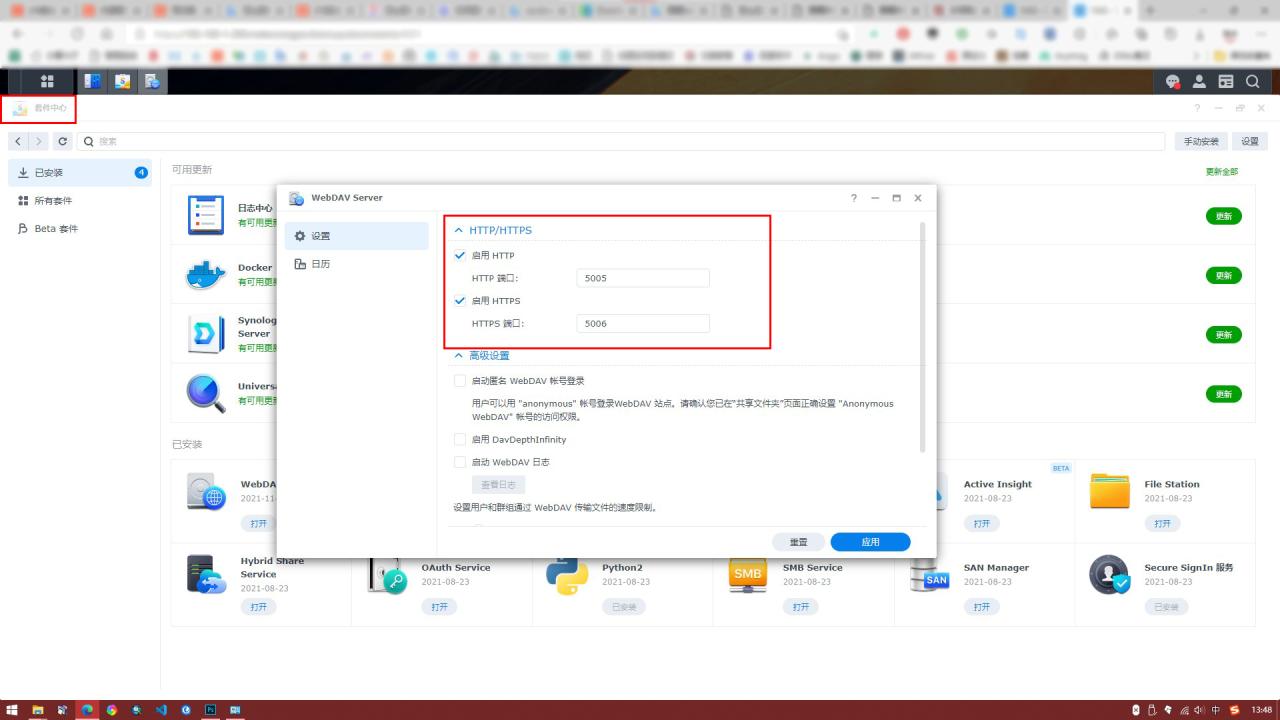Select 所有套件 in Package Center sidebar
Image resolution: width=1280 pixels, height=720 pixels.
(80, 201)
